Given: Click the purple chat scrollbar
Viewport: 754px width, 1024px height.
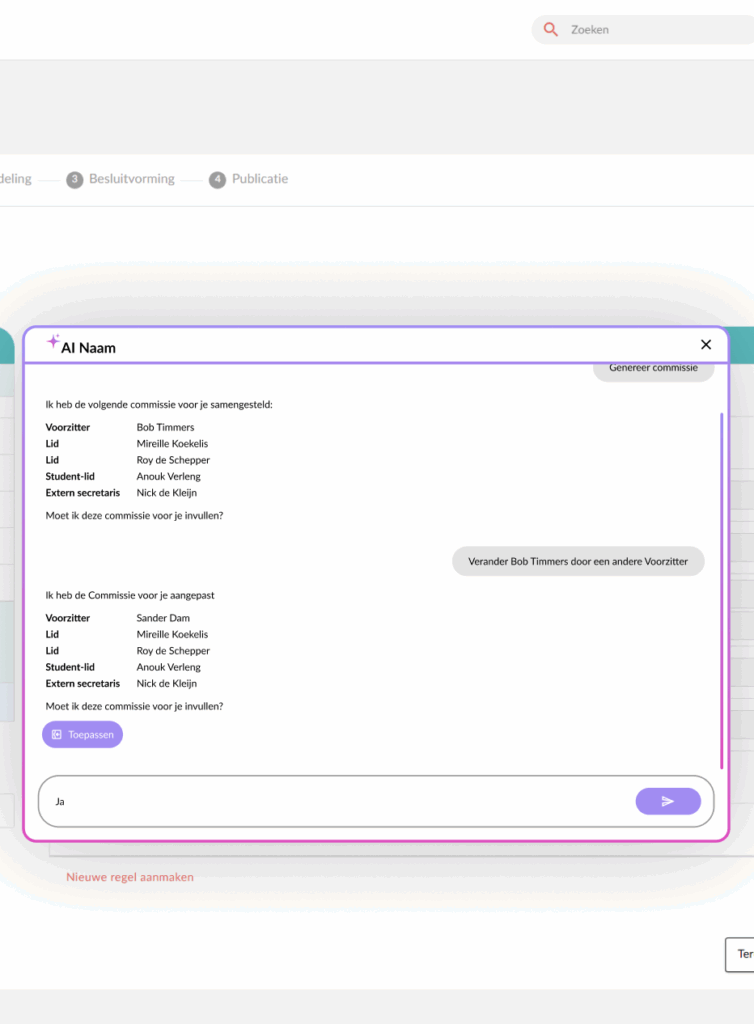Looking at the screenshot, I should pyautogui.click(x=721, y=590).
